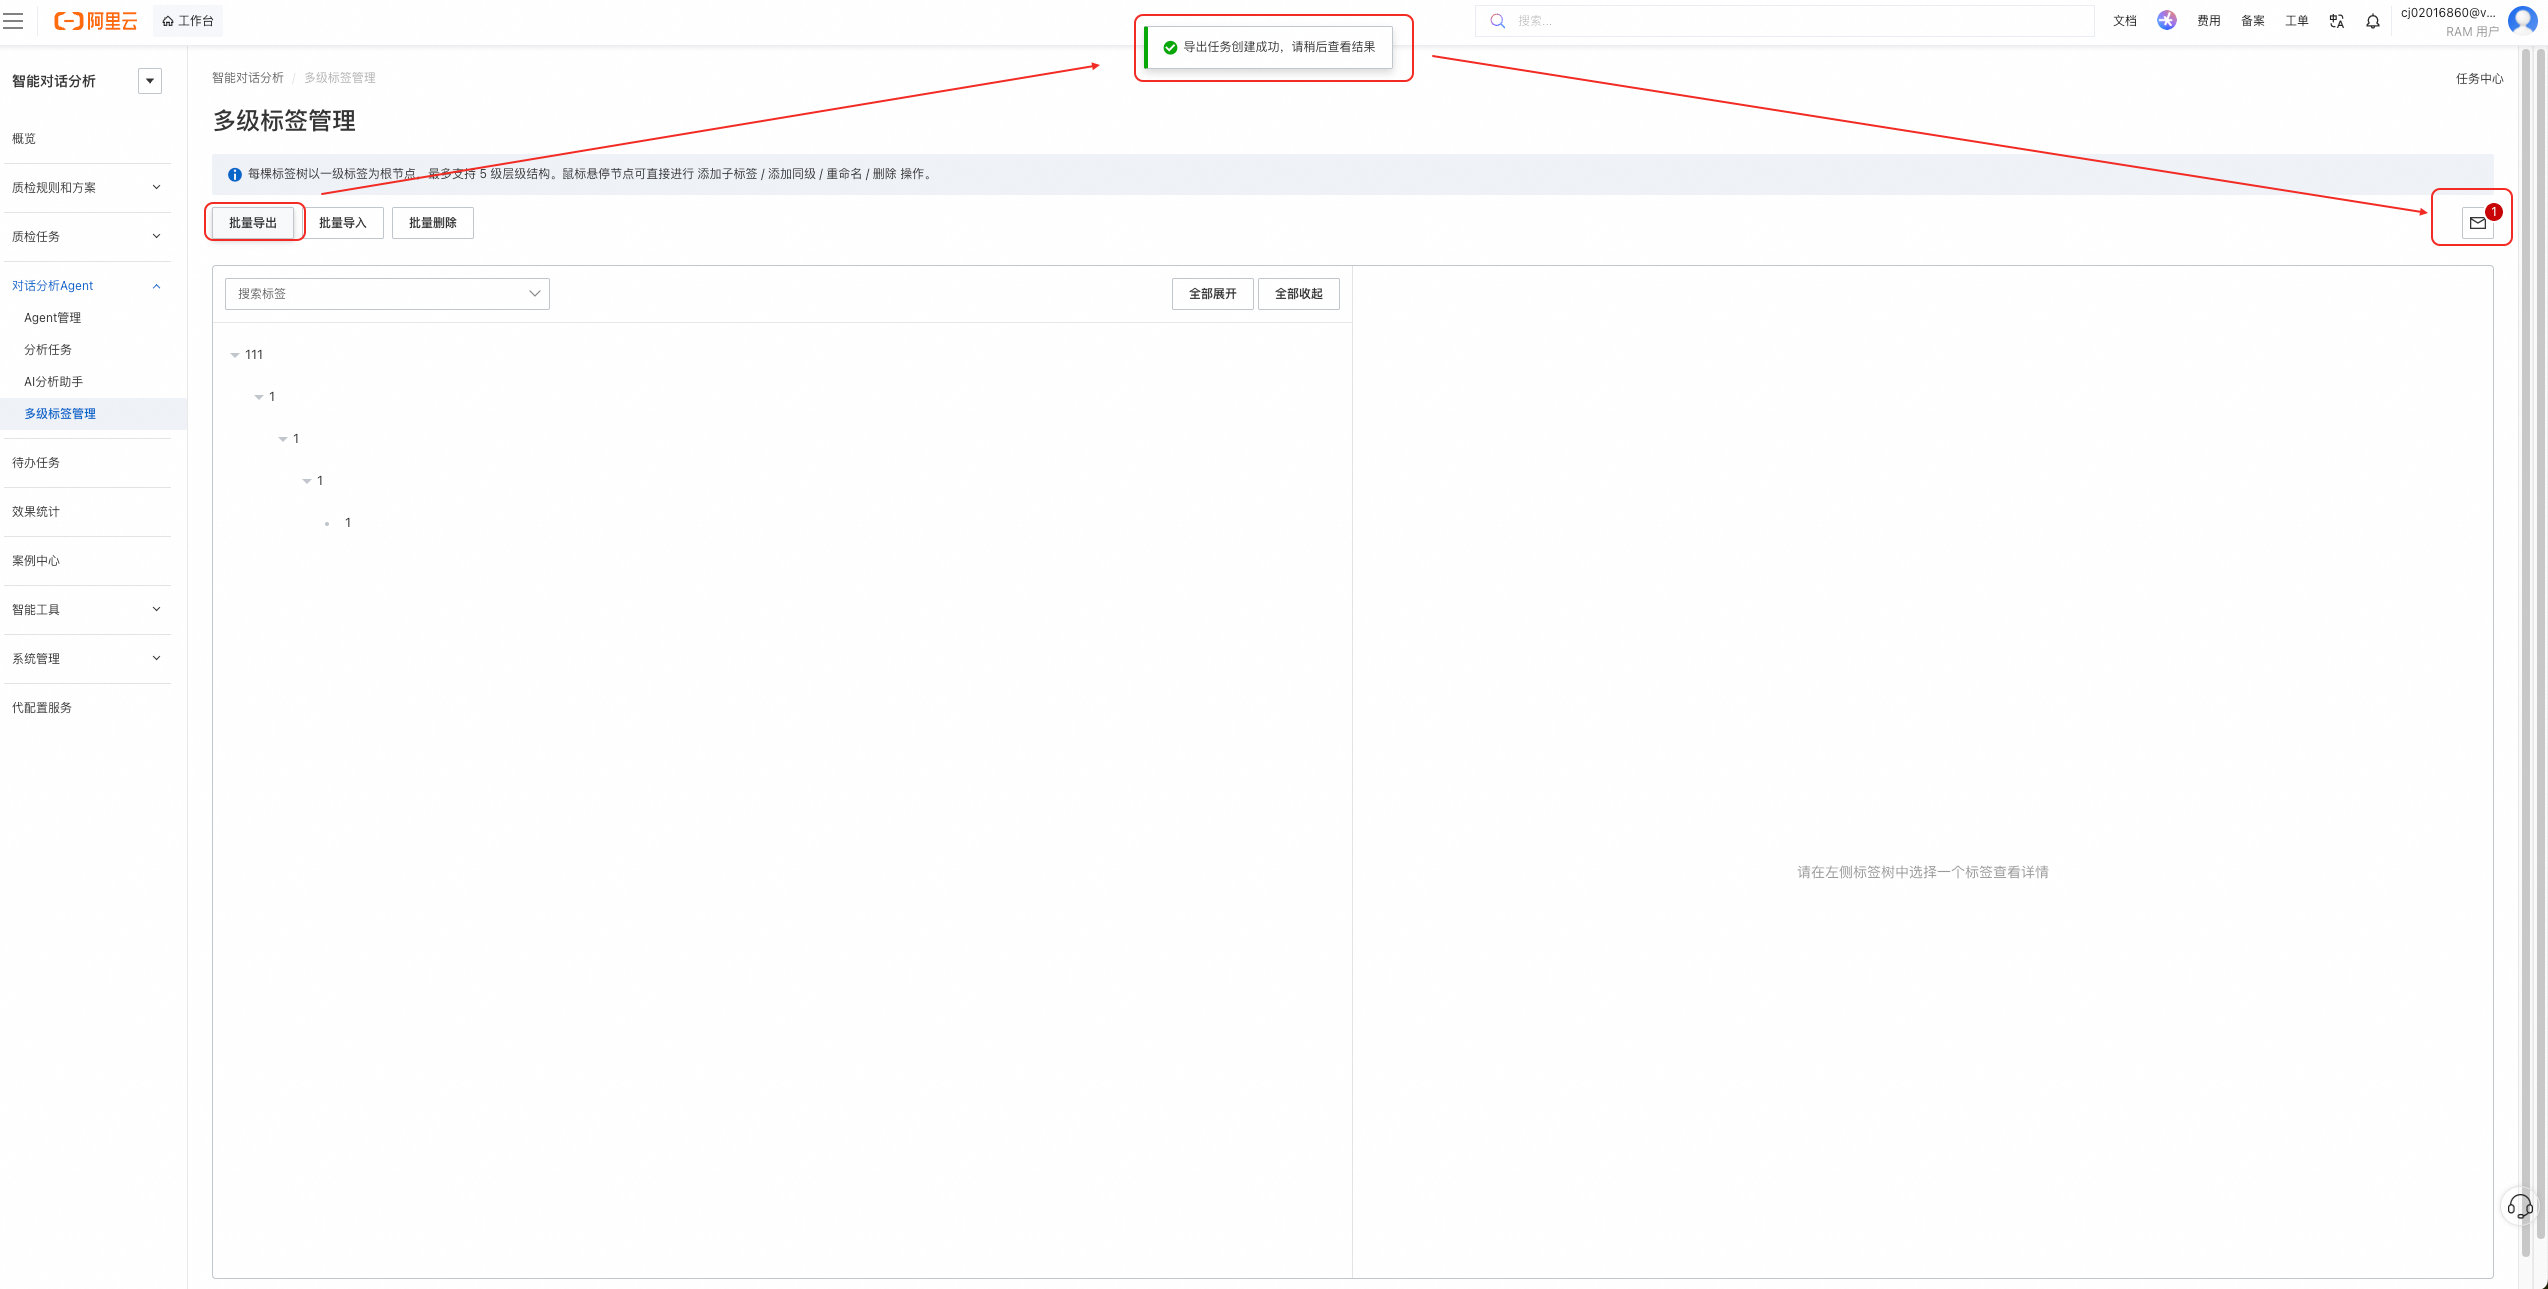Image resolution: width=2548 pixels, height=1289 pixels.
Task: Open the hamburger navigation menu
Action: coord(13,21)
